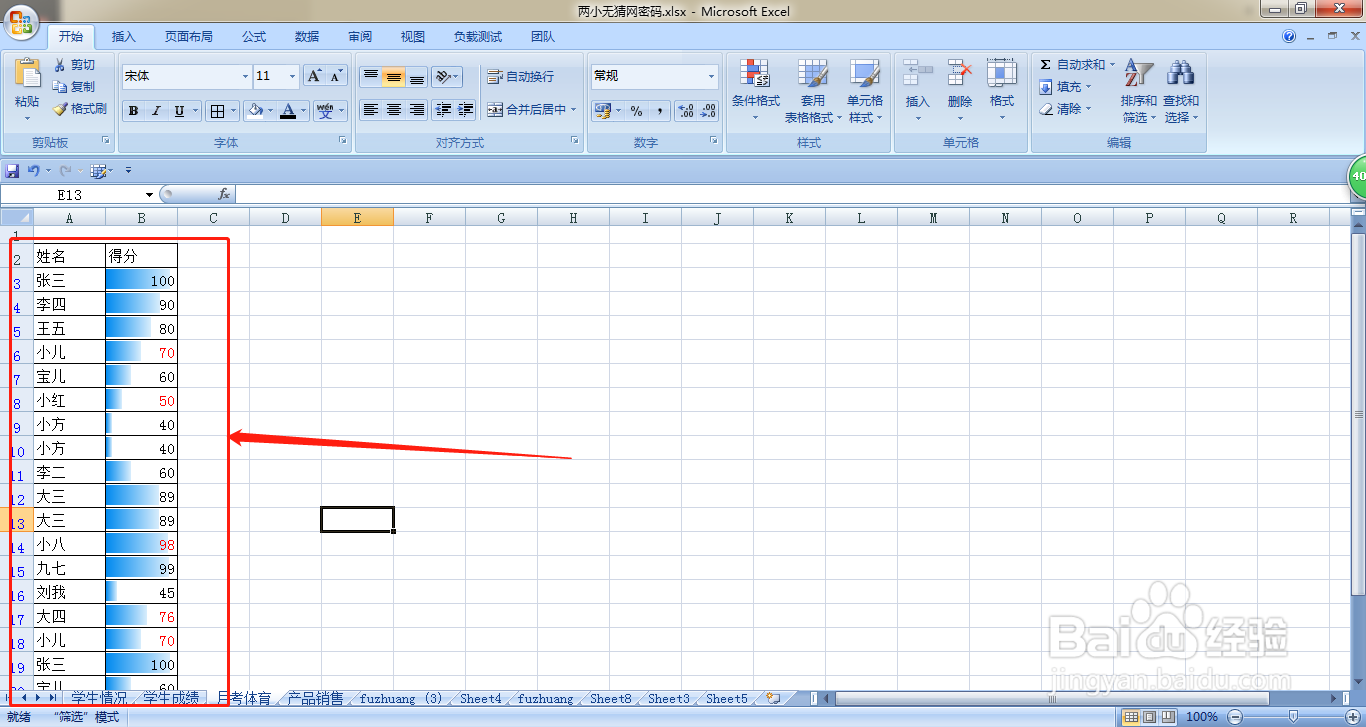The height and width of the screenshot is (727, 1366).
Task: Toggle Bold formatting
Action: 133,111
